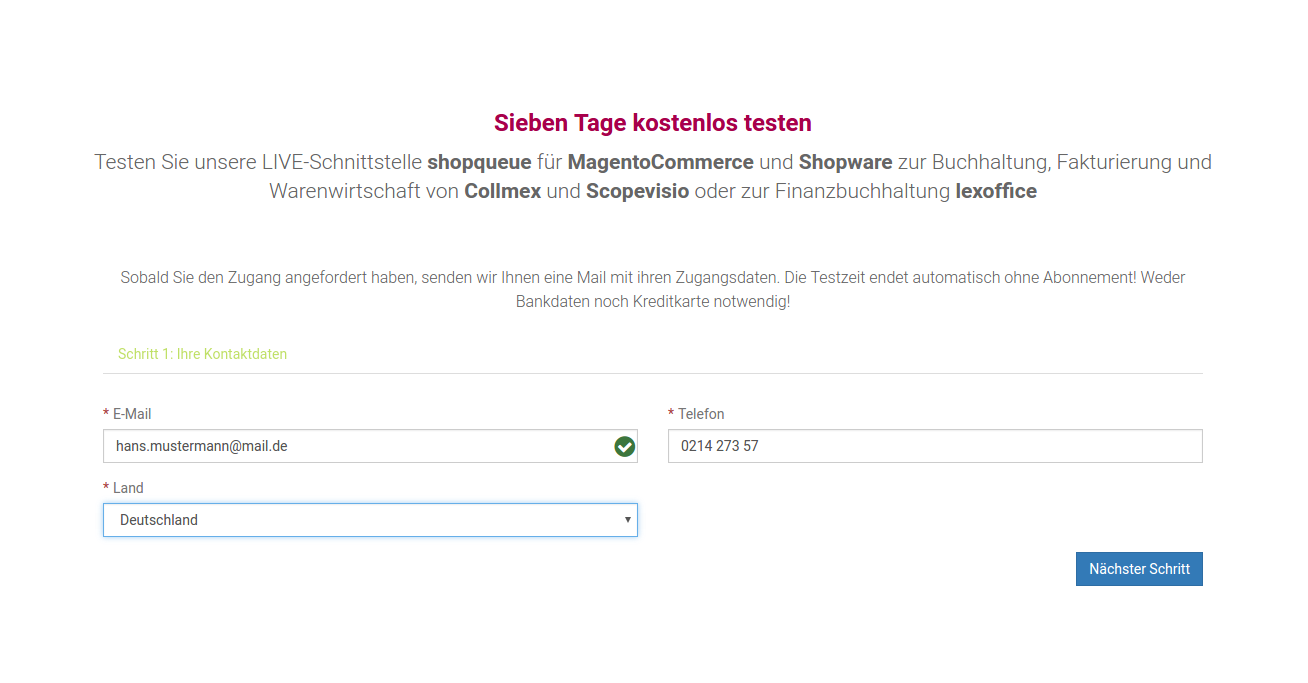
Task: Click the bold lexoffice text
Action: point(996,191)
